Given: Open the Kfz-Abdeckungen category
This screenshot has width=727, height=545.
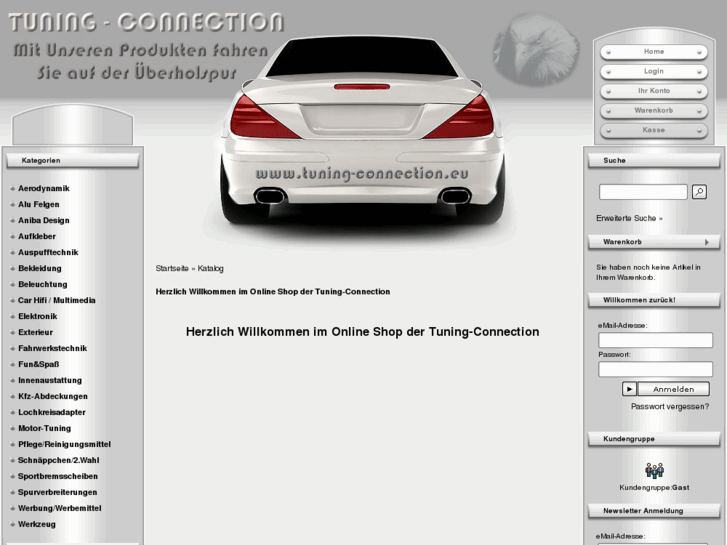Looking at the screenshot, I should [52, 397].
